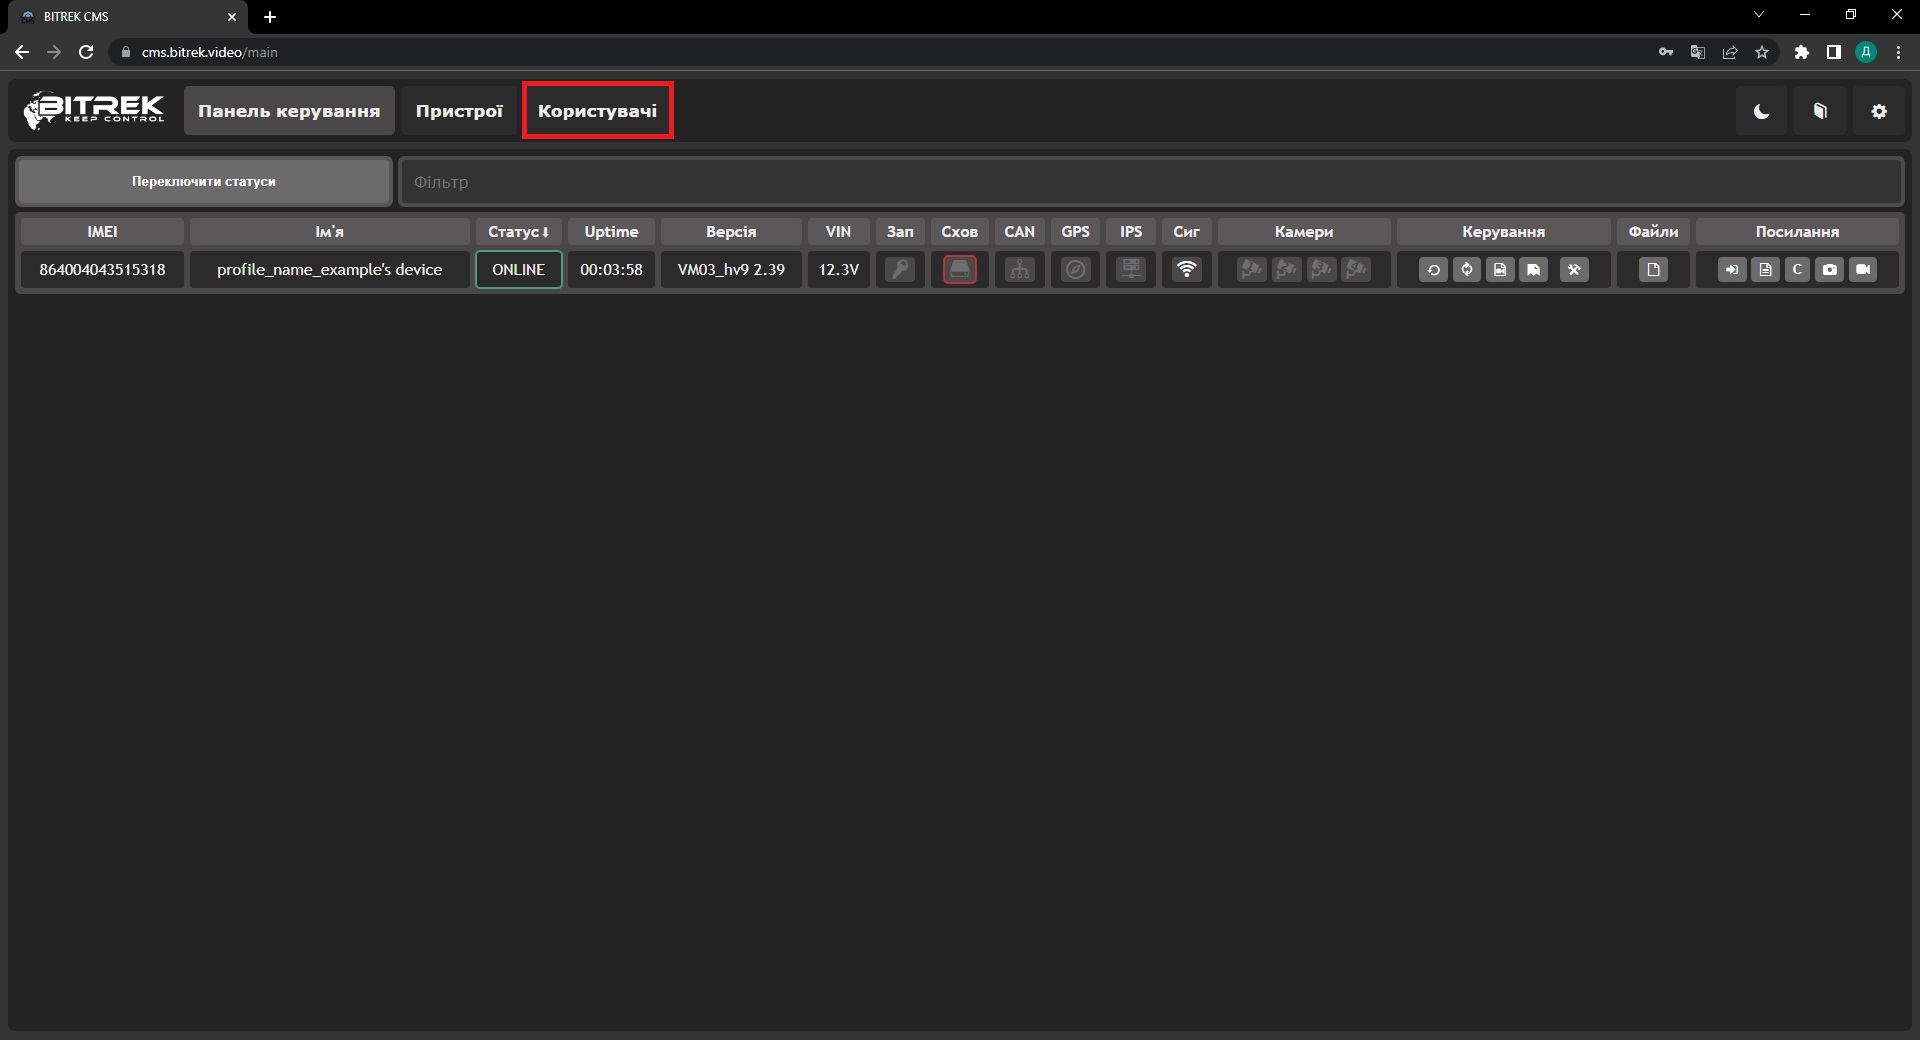Toggle dark mode with the moon icon
The image size is (1920, 1040).
point(1761,111)
